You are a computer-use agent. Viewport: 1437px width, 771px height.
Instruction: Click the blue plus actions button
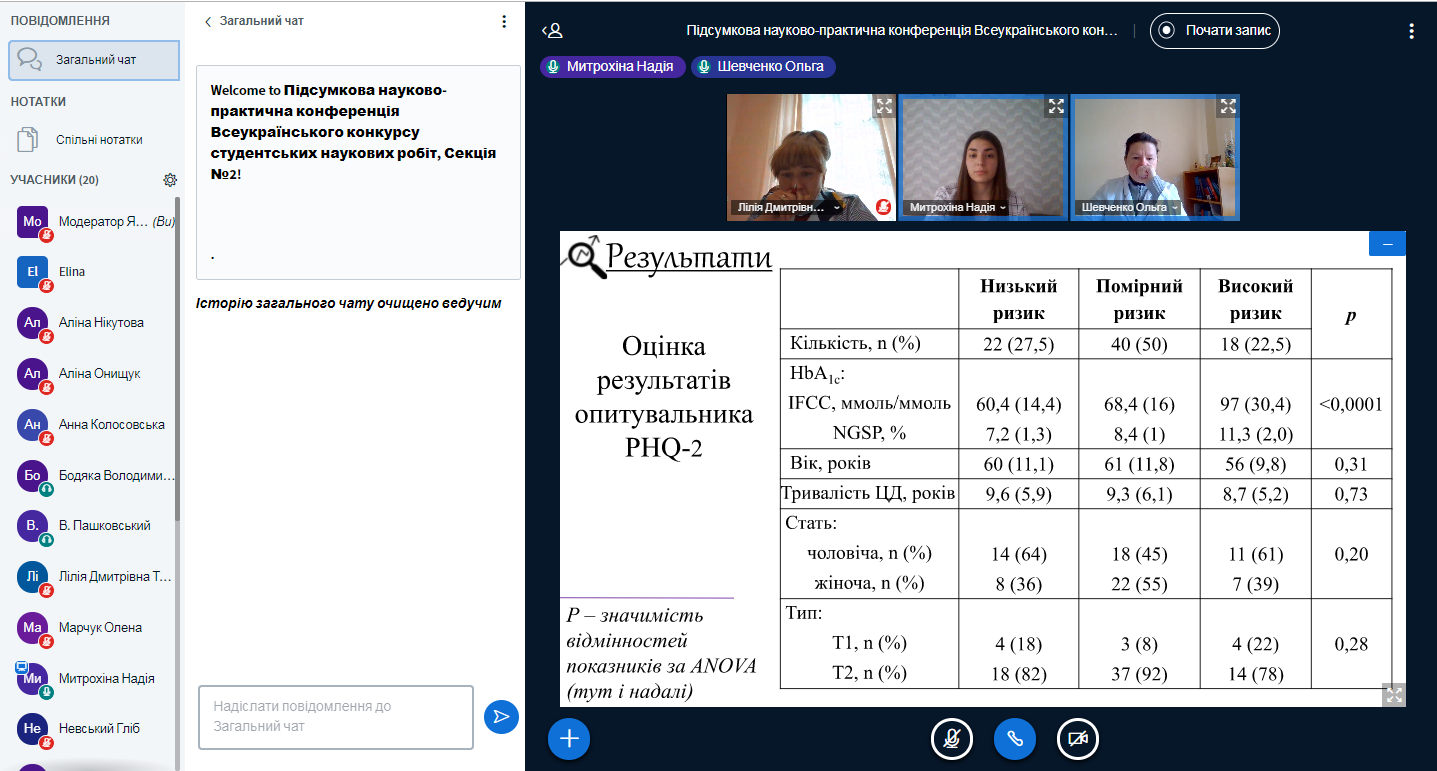569,739
